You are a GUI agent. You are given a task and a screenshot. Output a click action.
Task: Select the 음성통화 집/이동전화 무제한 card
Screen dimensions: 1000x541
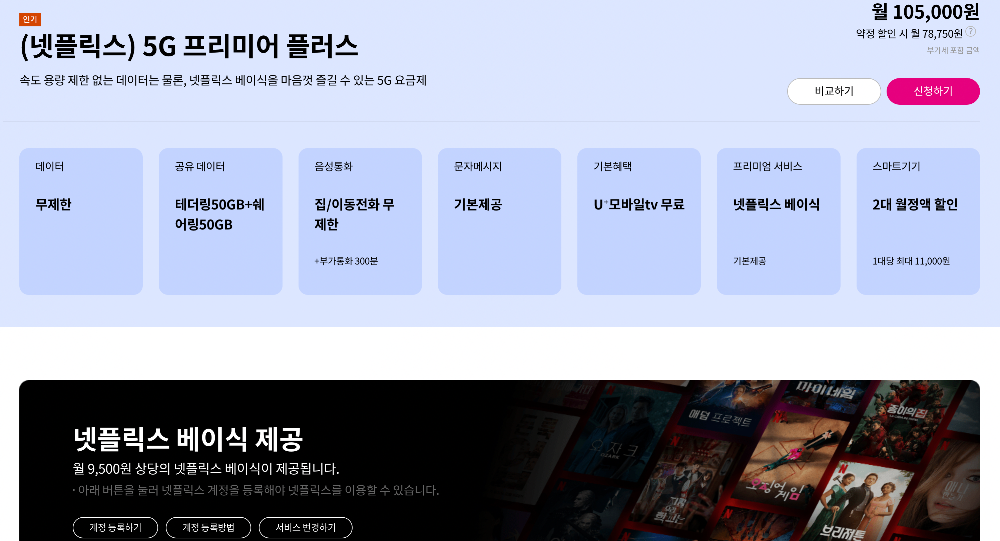(x=360, y=221)
